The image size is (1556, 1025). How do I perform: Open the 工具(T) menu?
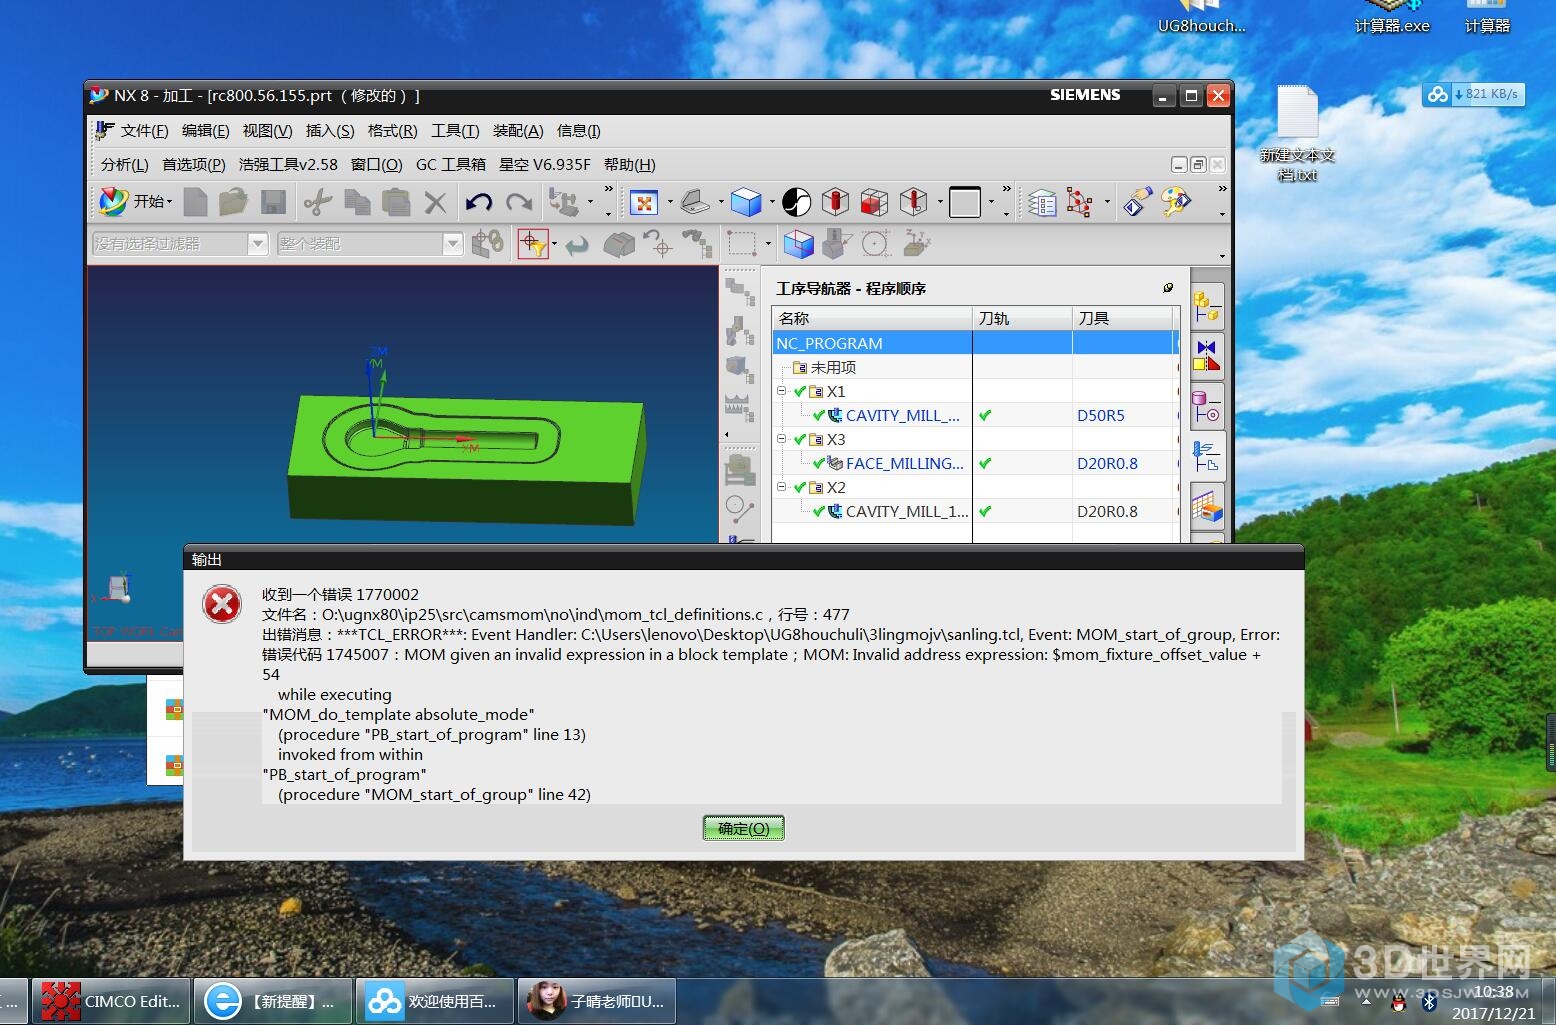[x=455, y=131]
